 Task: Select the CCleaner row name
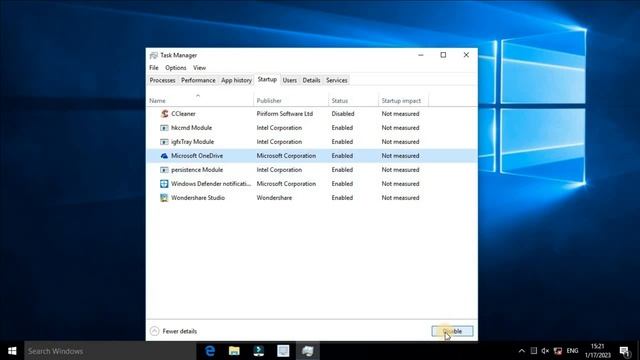click(183, 114)
